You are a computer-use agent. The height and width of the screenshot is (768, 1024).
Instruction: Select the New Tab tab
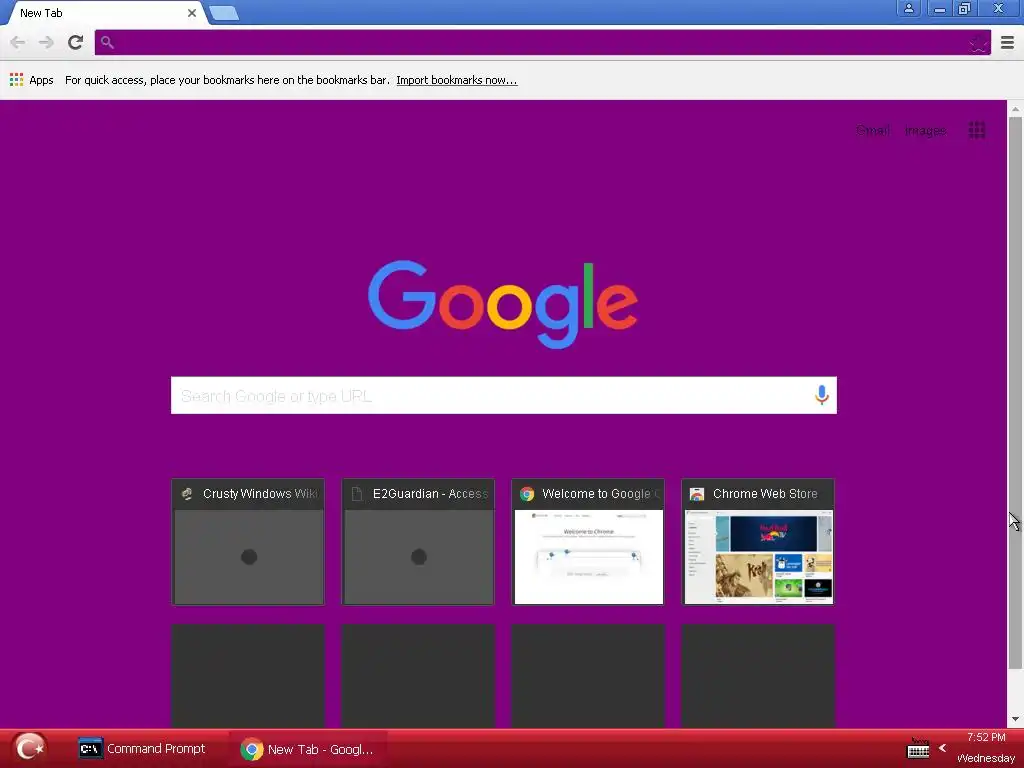[x=104, y=13]
